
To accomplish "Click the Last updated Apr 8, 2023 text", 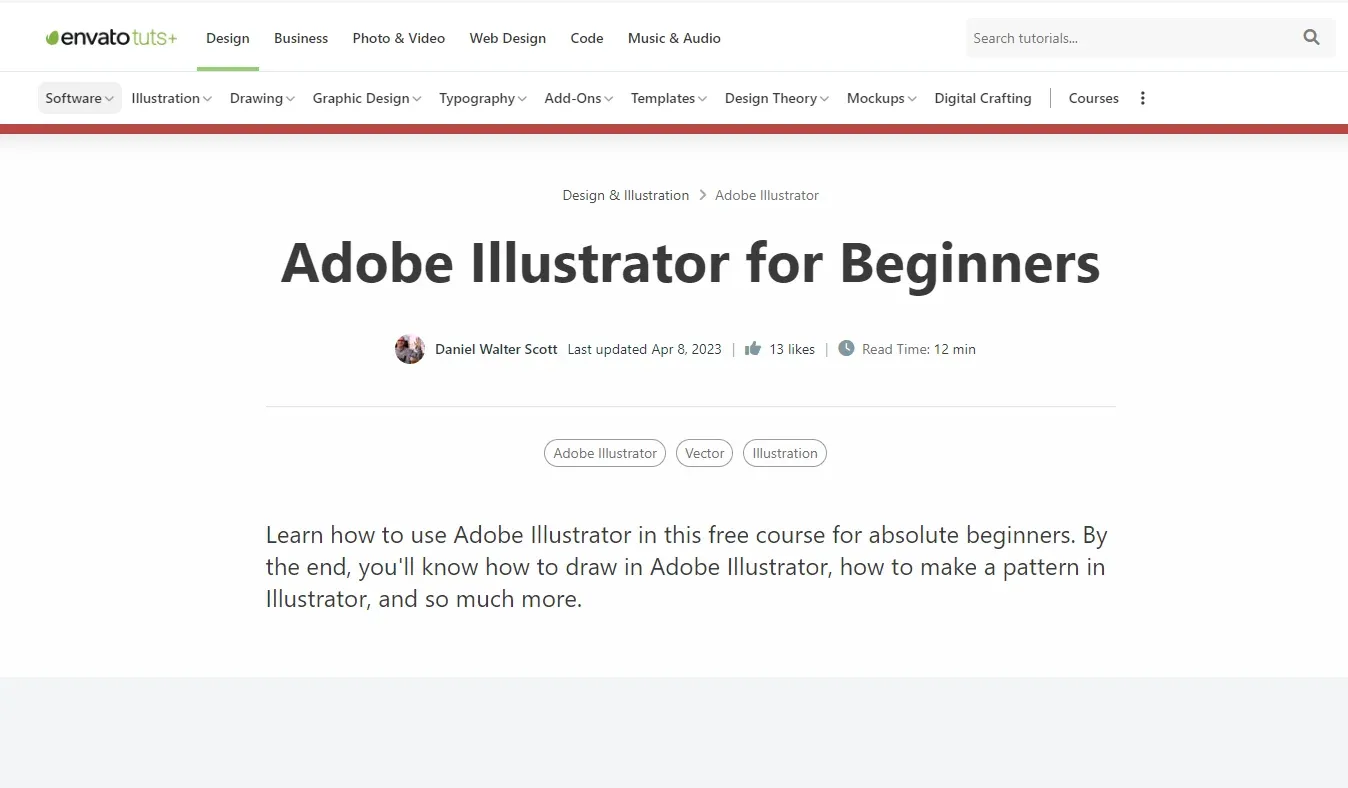I will [x=644, y=349].
